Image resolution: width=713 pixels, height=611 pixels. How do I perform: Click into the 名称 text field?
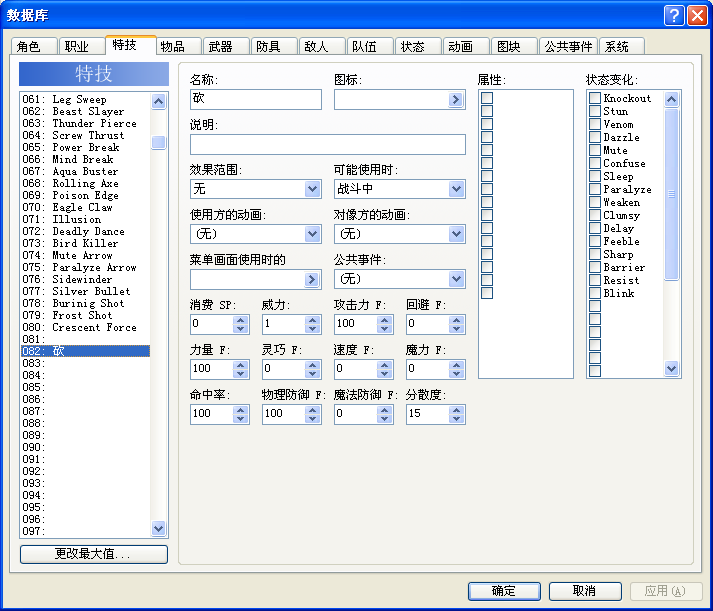[256, 100]
